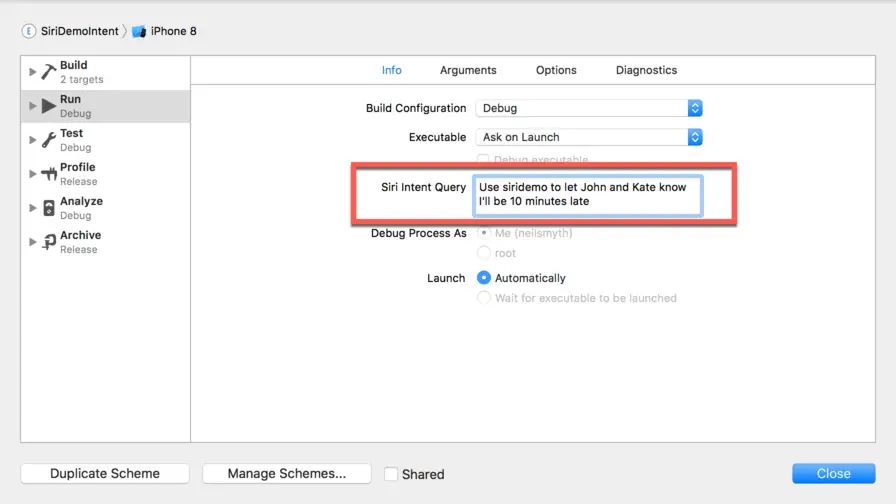Select the Automatically launch radio button
The height and width of the screenshot is (504, 896).
(484, 278)
